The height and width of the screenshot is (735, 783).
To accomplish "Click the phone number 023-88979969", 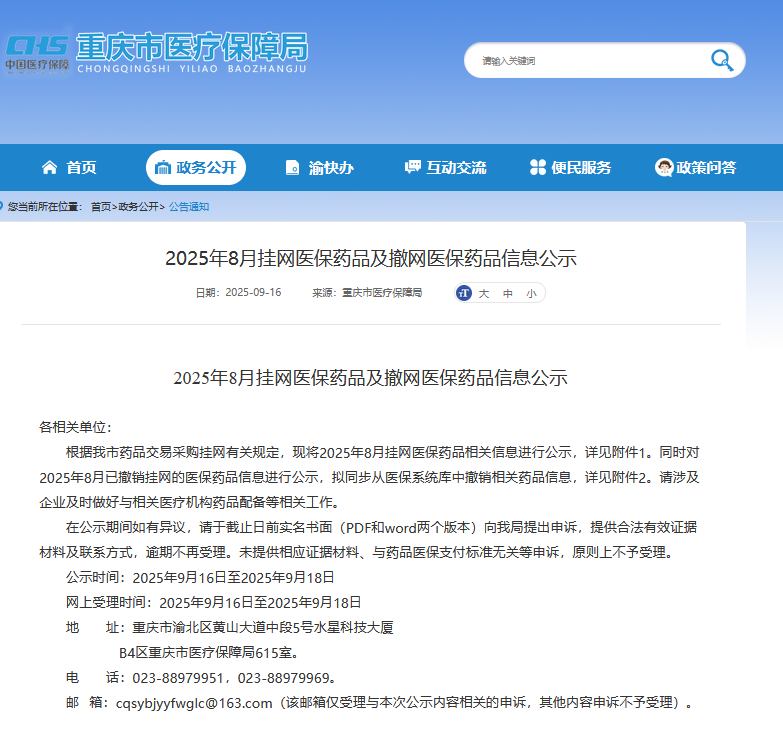I will [x=284, y=678].
